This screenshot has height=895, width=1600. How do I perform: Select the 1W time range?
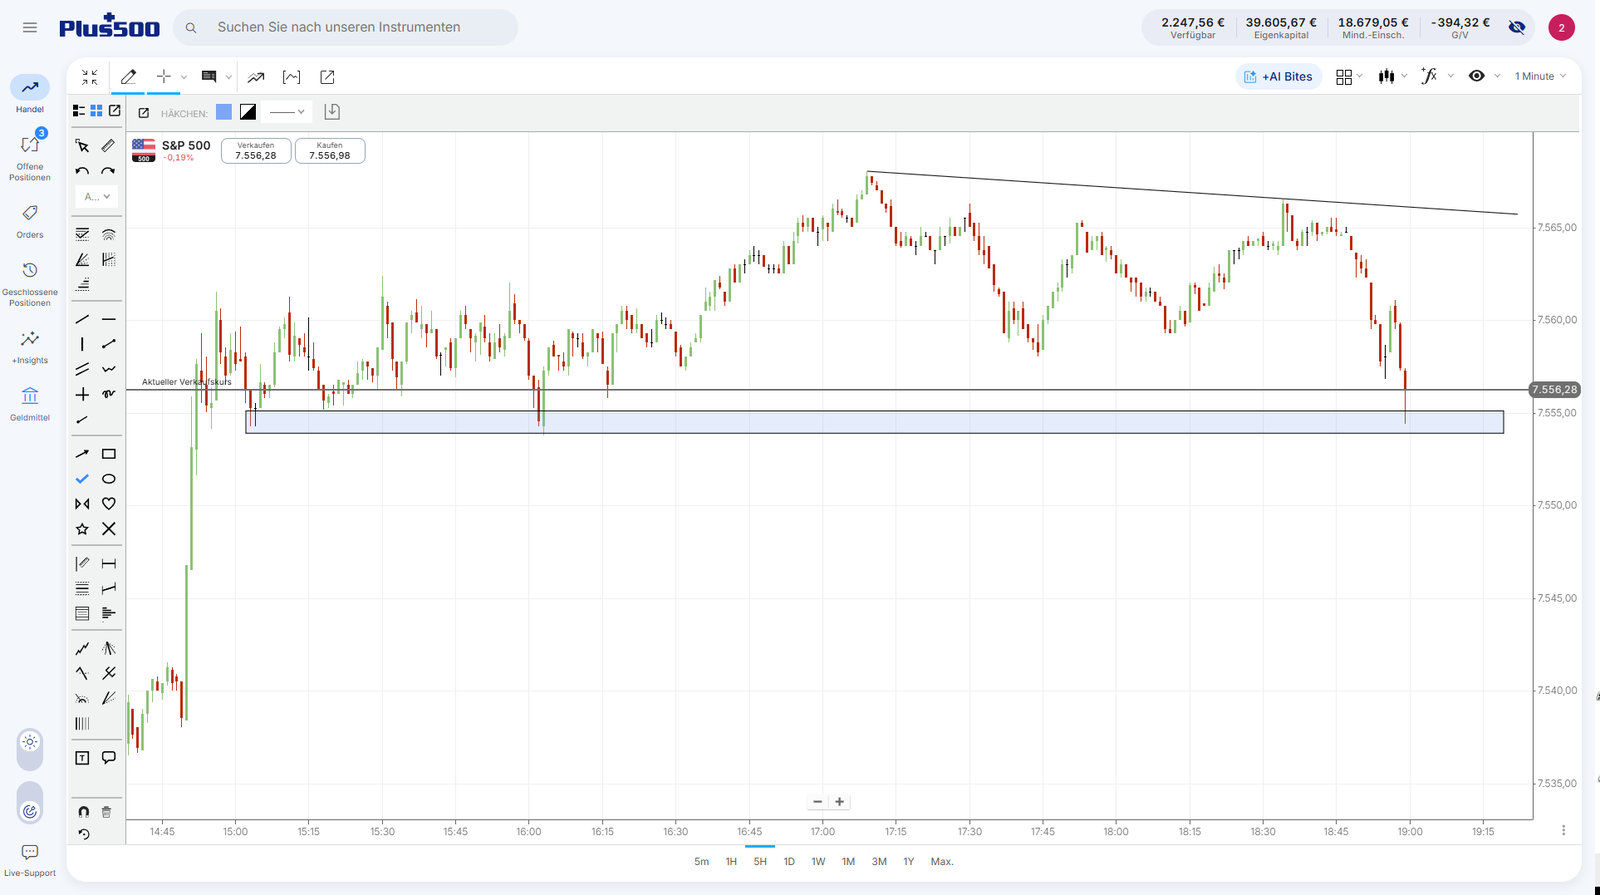[818, 861]
